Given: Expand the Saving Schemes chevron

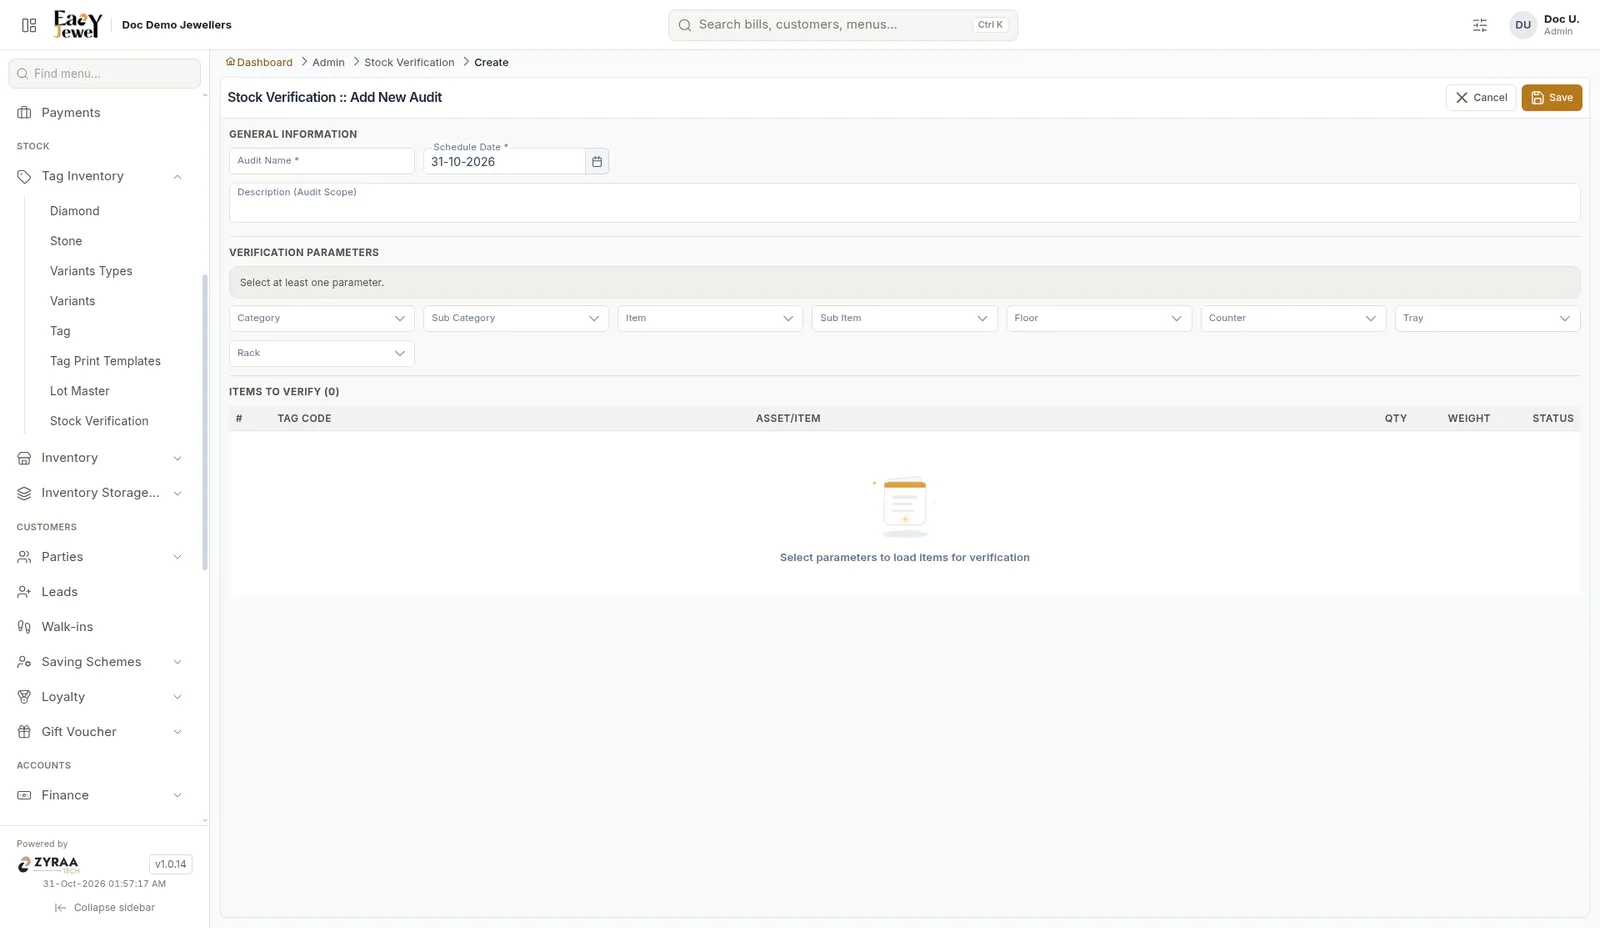Looking at the screenshot, I should (177, 662).
